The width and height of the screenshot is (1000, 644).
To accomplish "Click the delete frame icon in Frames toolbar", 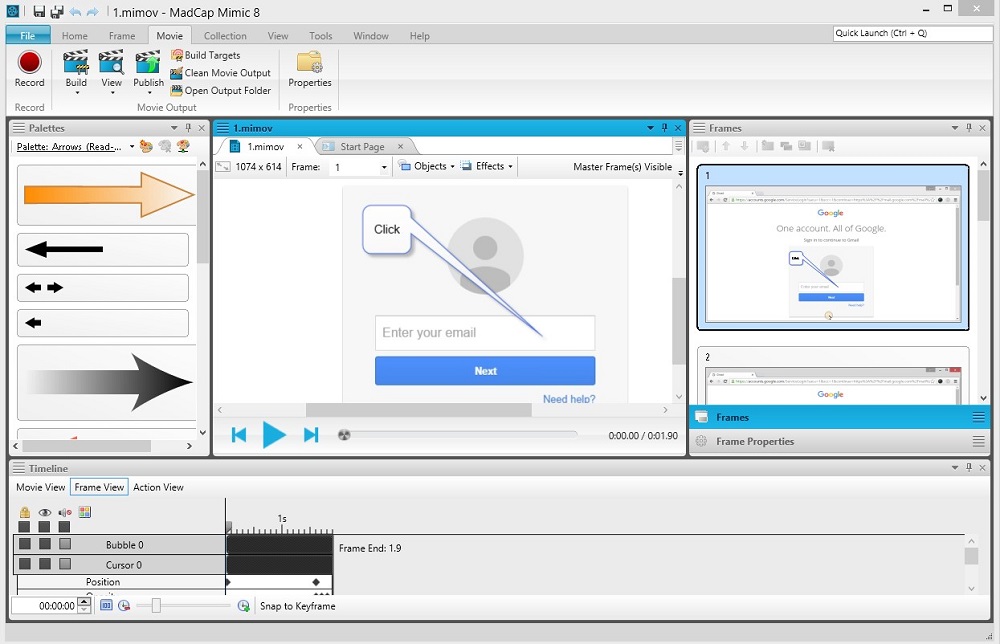I will click(x=828, y=146).
